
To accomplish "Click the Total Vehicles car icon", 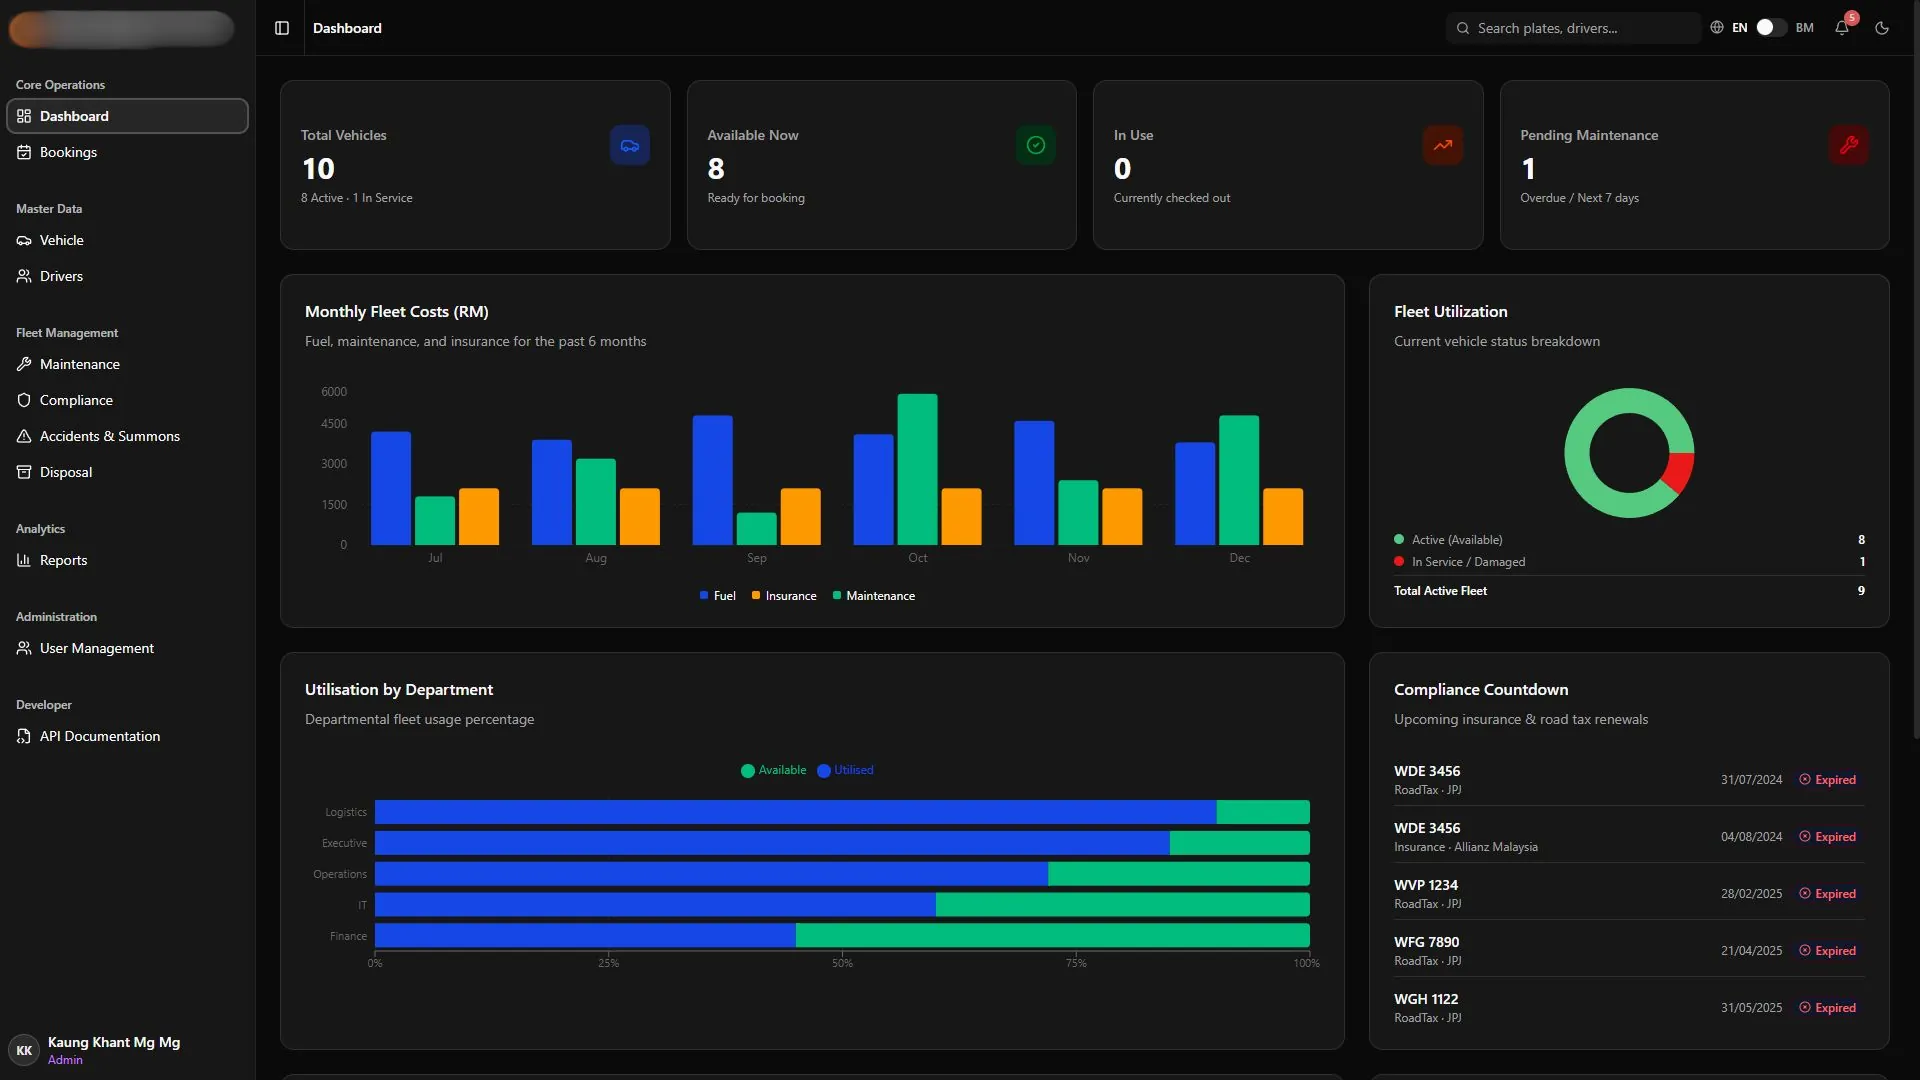I will (630, 145).
